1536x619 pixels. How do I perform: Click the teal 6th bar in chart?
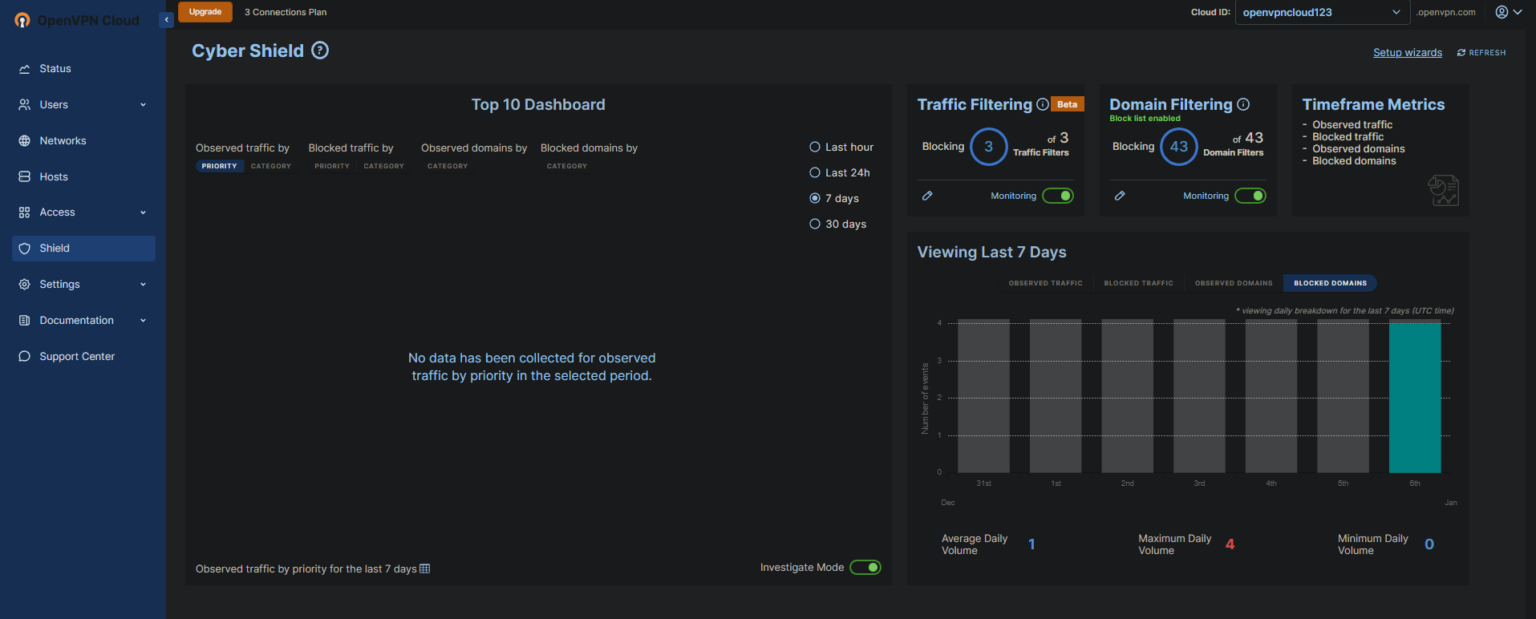pyautogui.click(x=1414, y=396)
